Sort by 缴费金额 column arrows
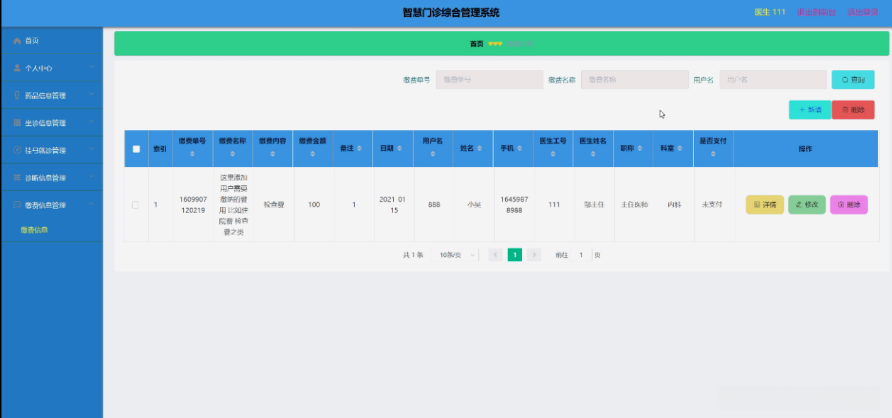 coord(312,154)
